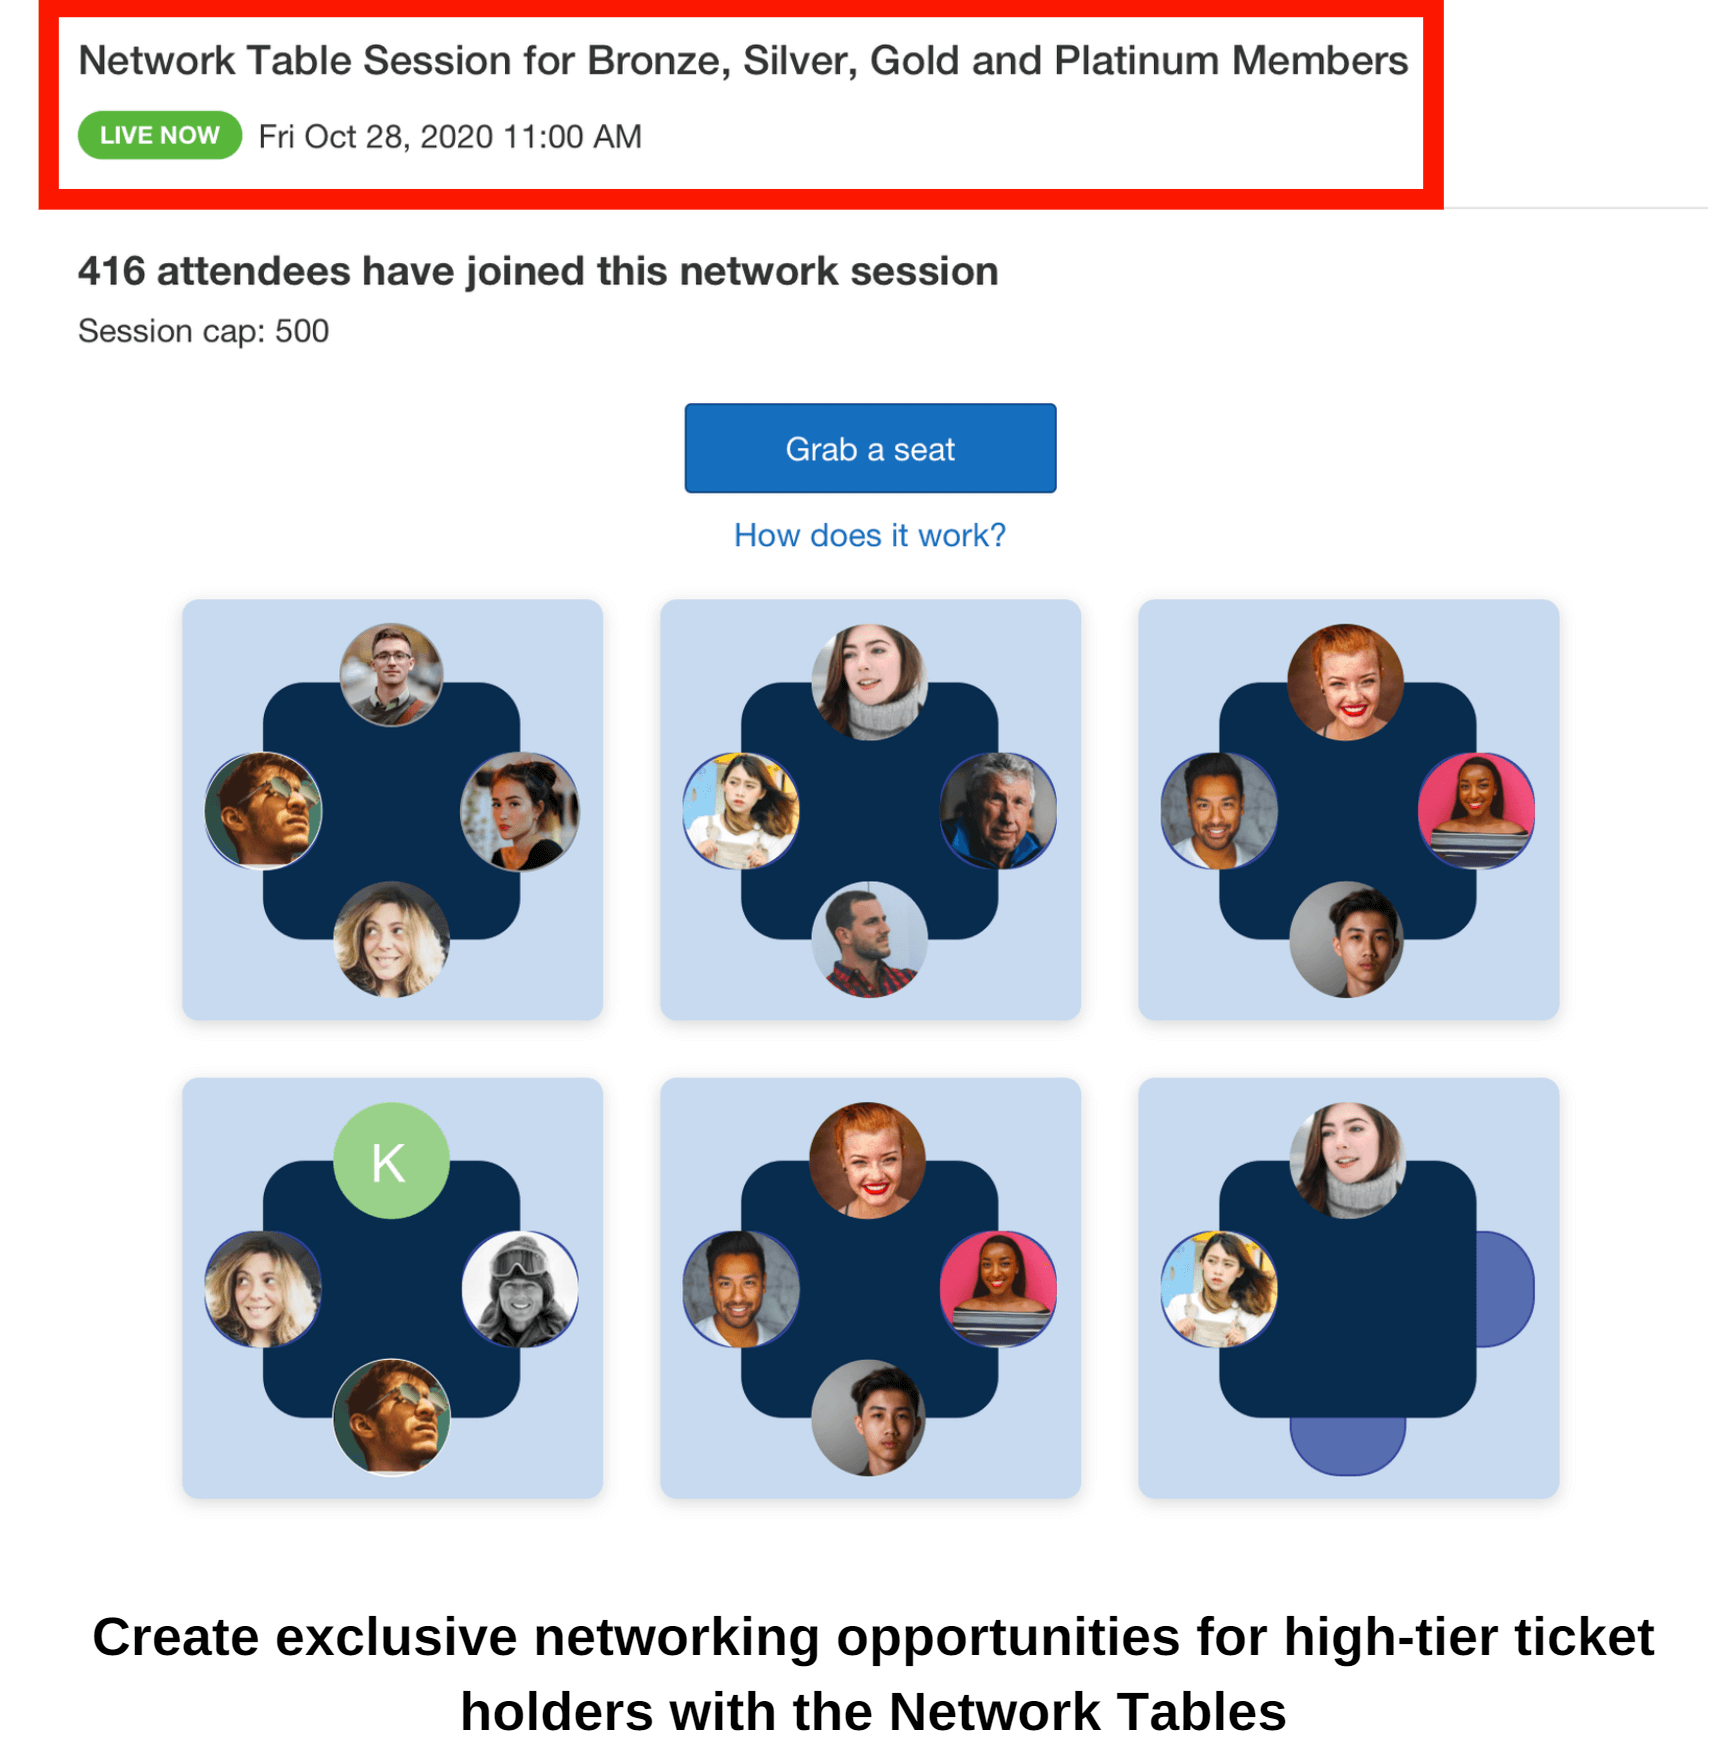Viewport: 1715px width, 1757px height.
Task: Click the "416 attendees have joined" heading
Action: 538,271
